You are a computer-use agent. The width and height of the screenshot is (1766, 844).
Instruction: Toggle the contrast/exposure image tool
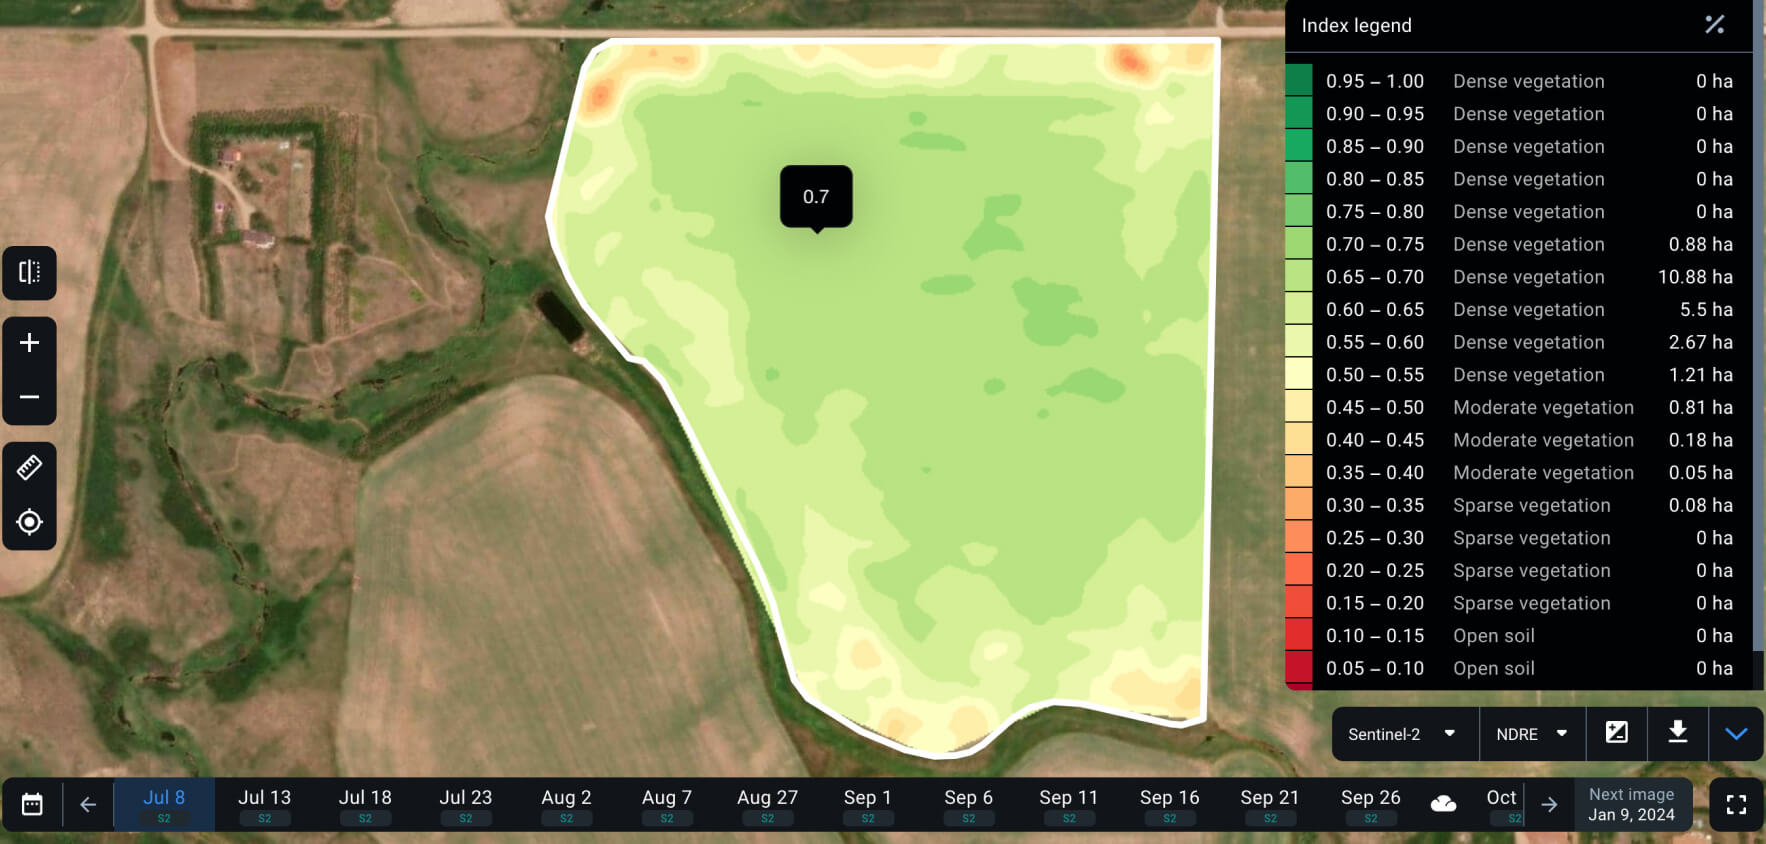point(1616,733)
